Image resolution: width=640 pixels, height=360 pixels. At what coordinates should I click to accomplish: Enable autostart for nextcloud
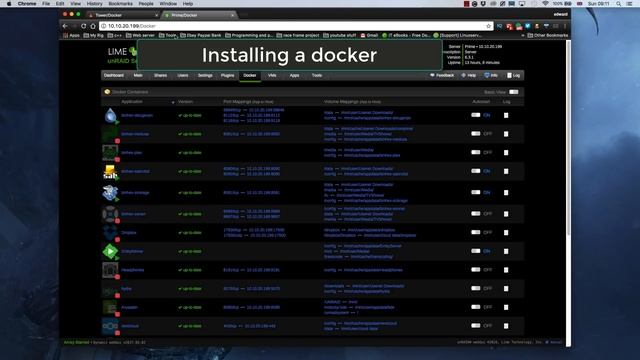476,326
